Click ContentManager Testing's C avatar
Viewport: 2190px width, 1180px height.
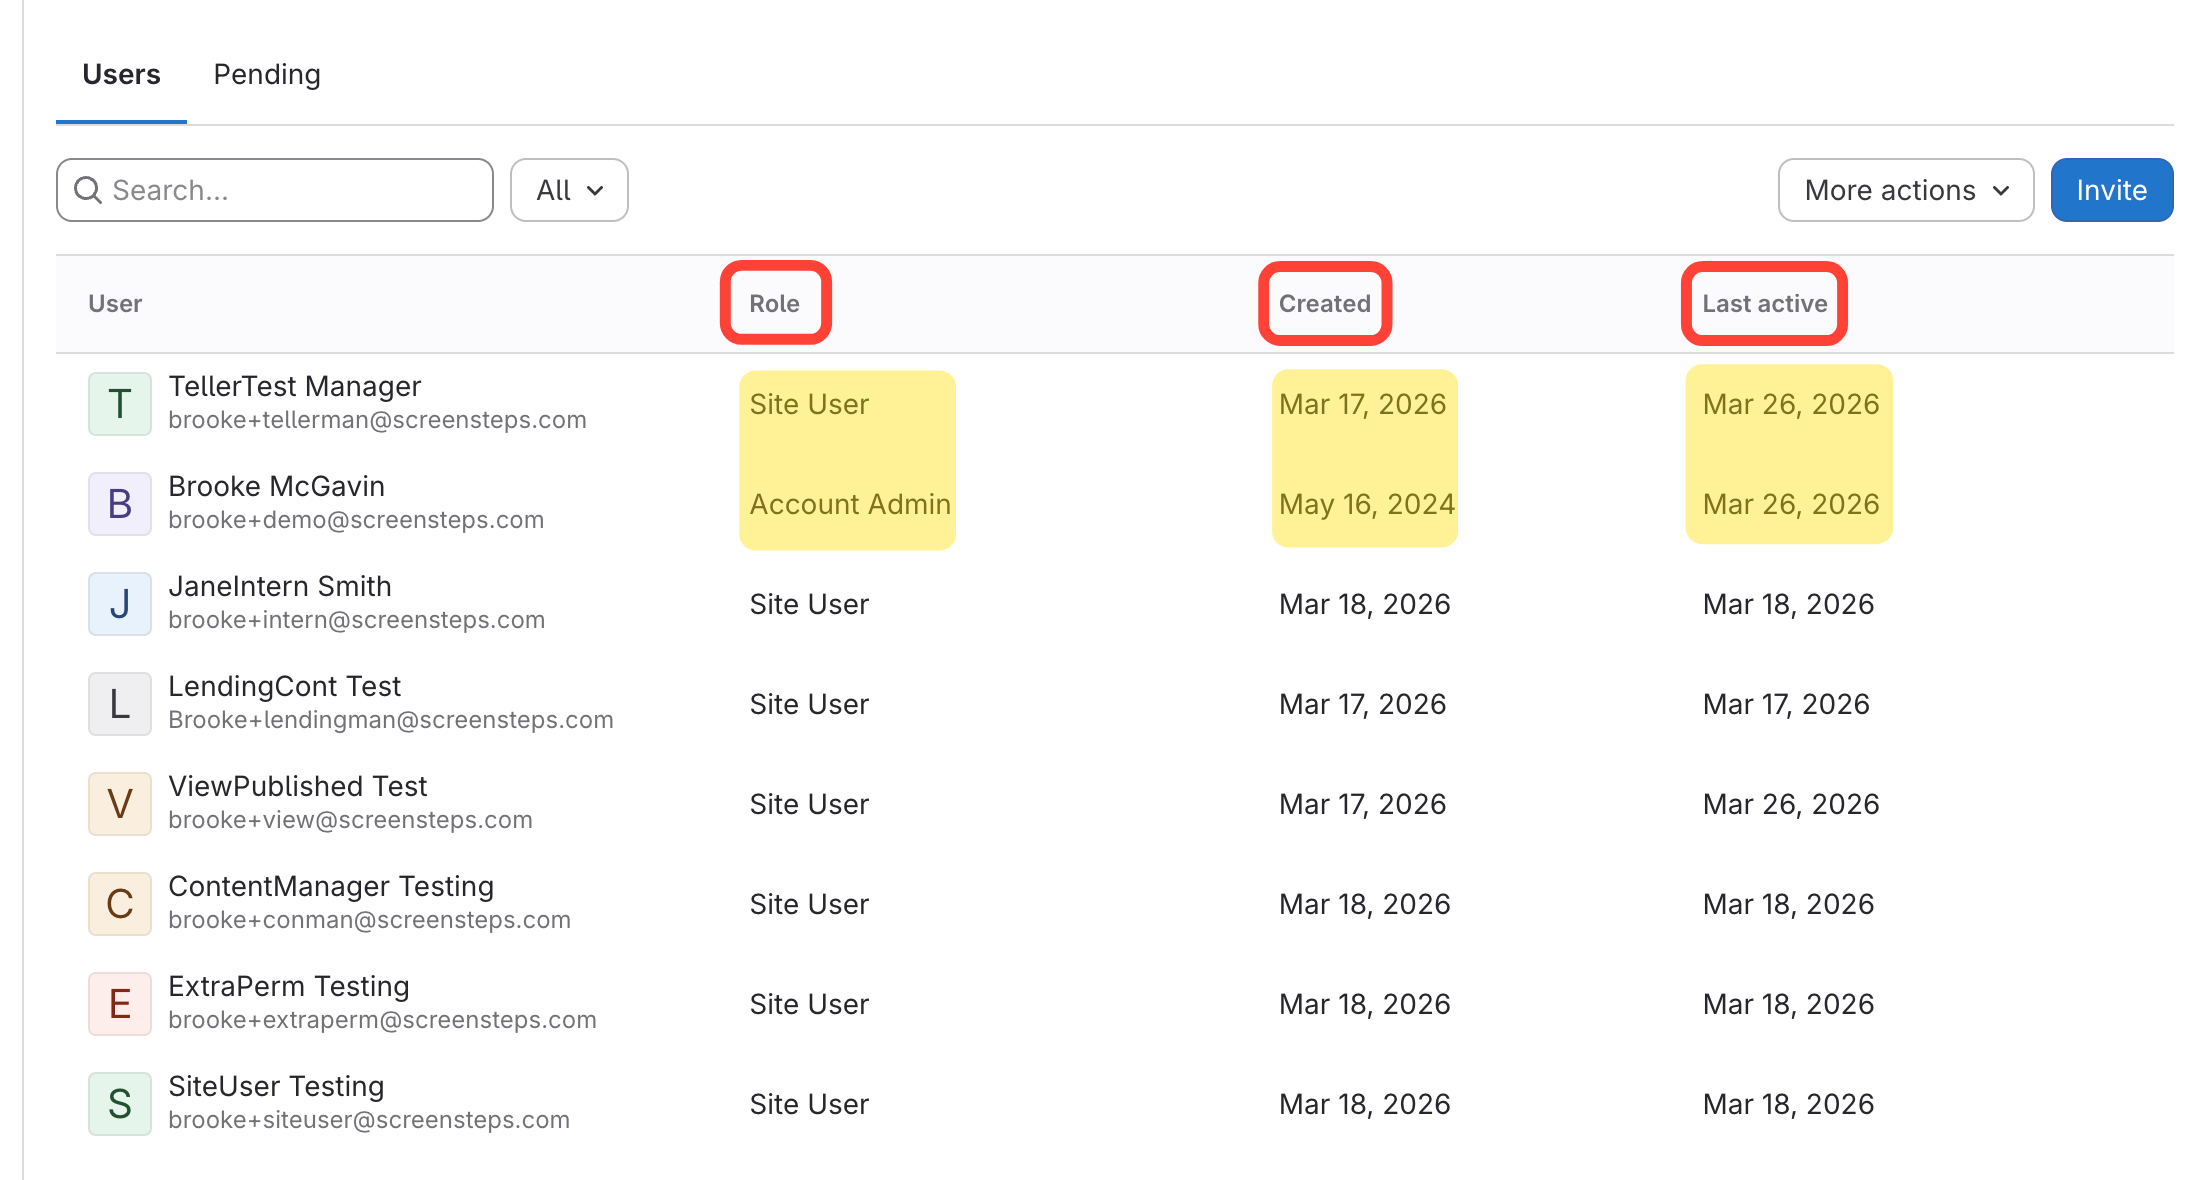coord(120,904)
